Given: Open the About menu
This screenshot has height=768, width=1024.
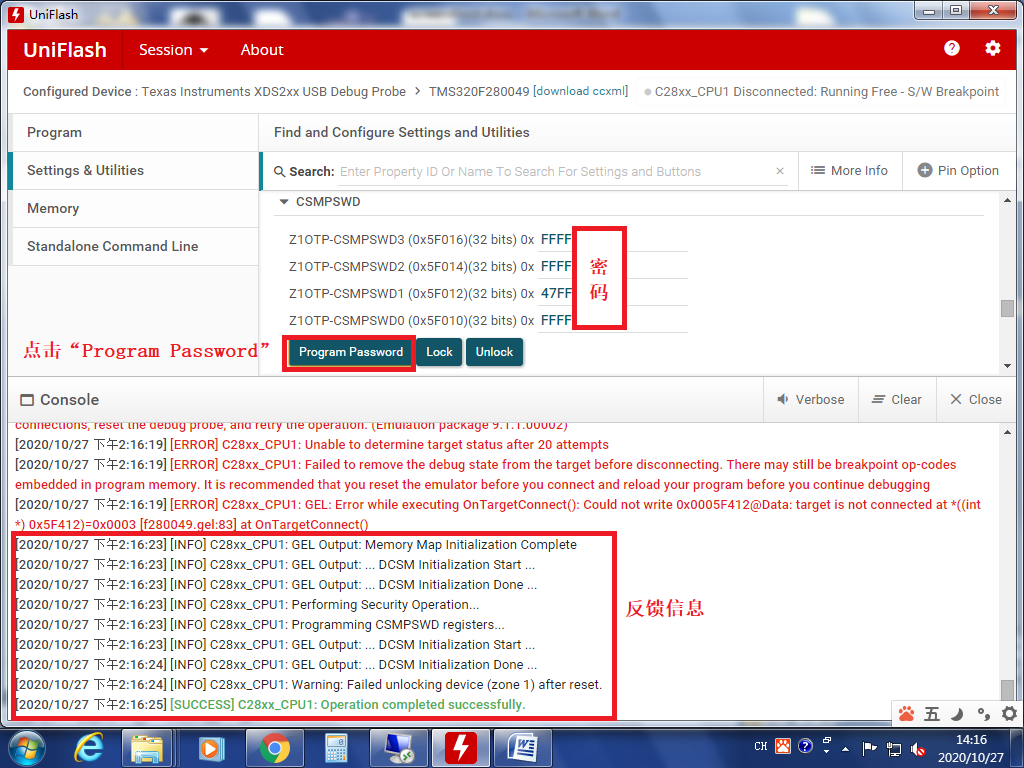Looking at the screenshot, I should [x=262, y=50].
